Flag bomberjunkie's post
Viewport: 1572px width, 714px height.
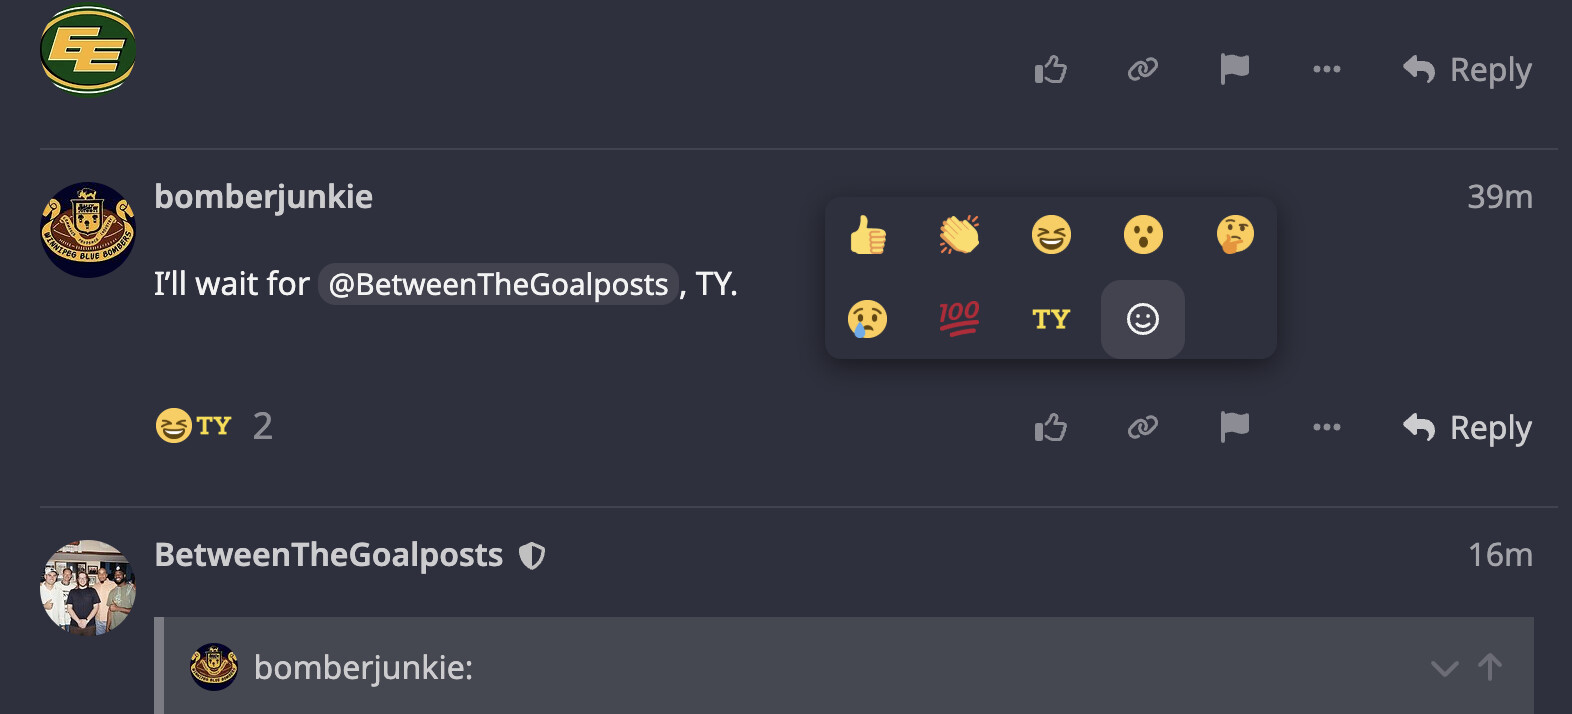coord(1235,428)
